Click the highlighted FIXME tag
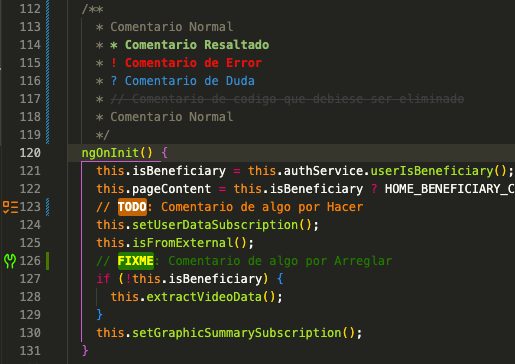This screenshot has height=364, width=515. [x=136, y=261]
